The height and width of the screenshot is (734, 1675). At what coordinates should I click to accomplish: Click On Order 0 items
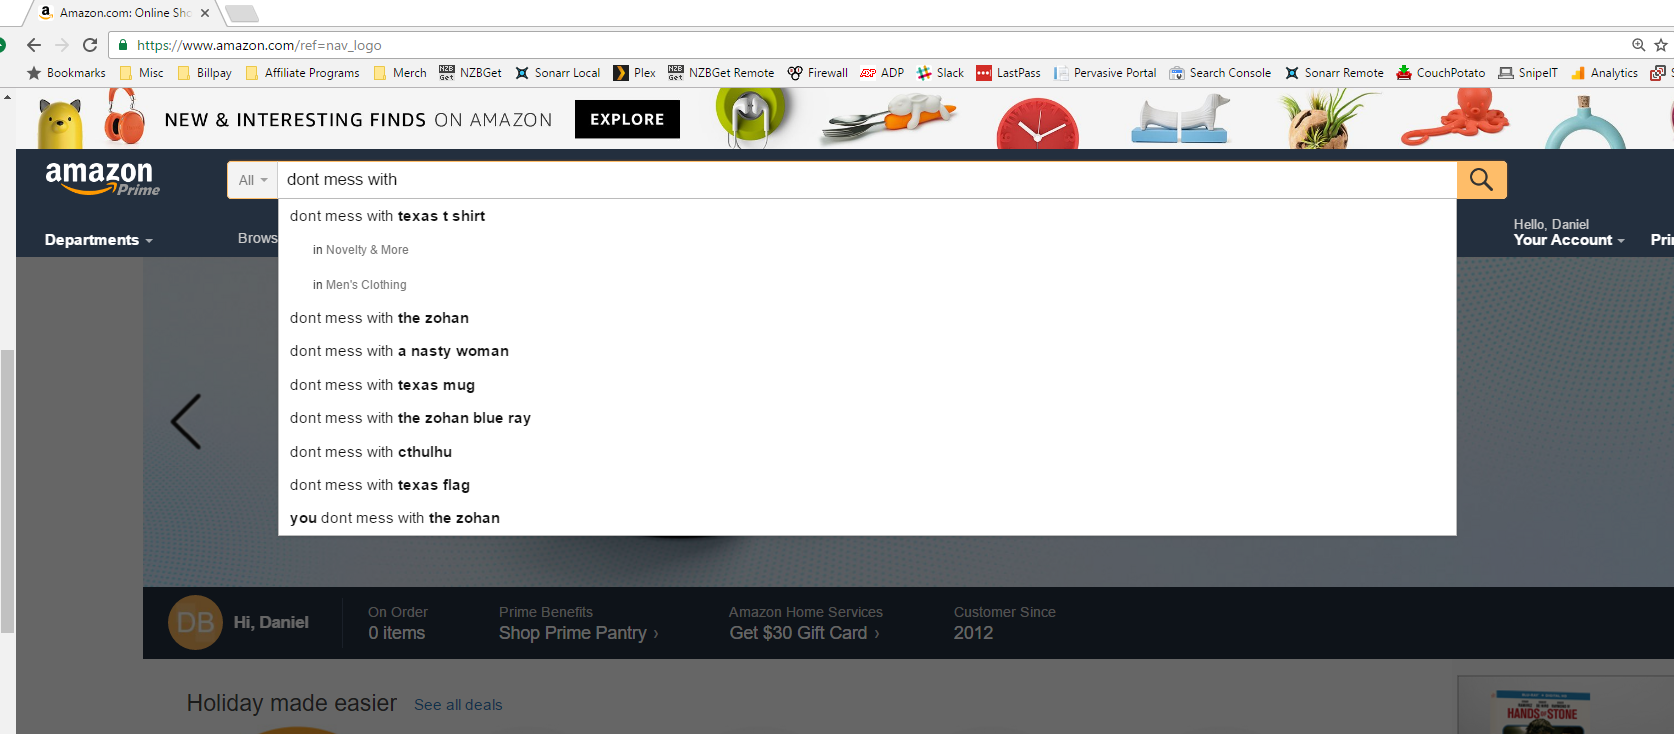point(397,623)
